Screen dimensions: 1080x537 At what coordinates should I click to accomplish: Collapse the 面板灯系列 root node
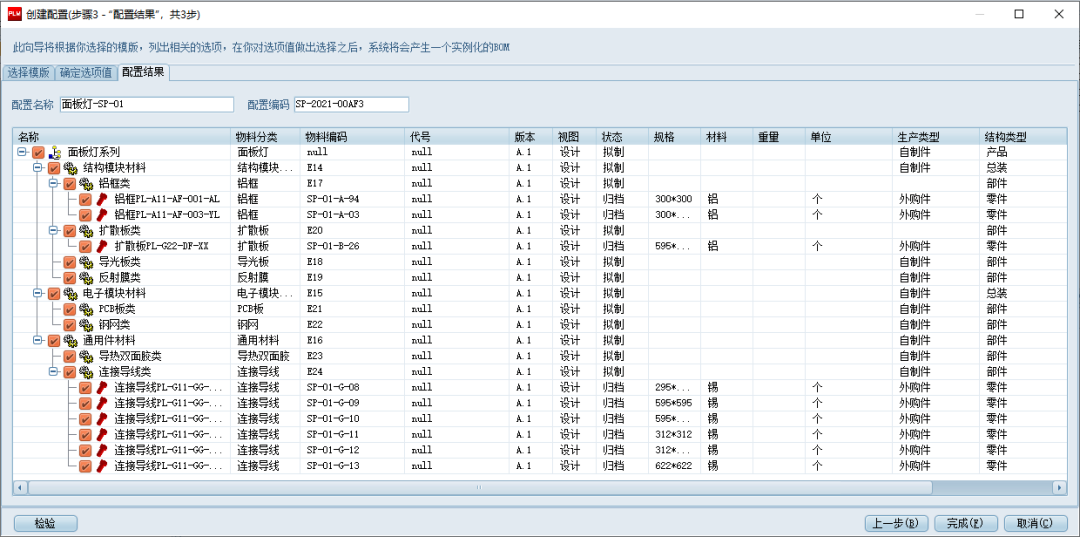tap(22, 152)
